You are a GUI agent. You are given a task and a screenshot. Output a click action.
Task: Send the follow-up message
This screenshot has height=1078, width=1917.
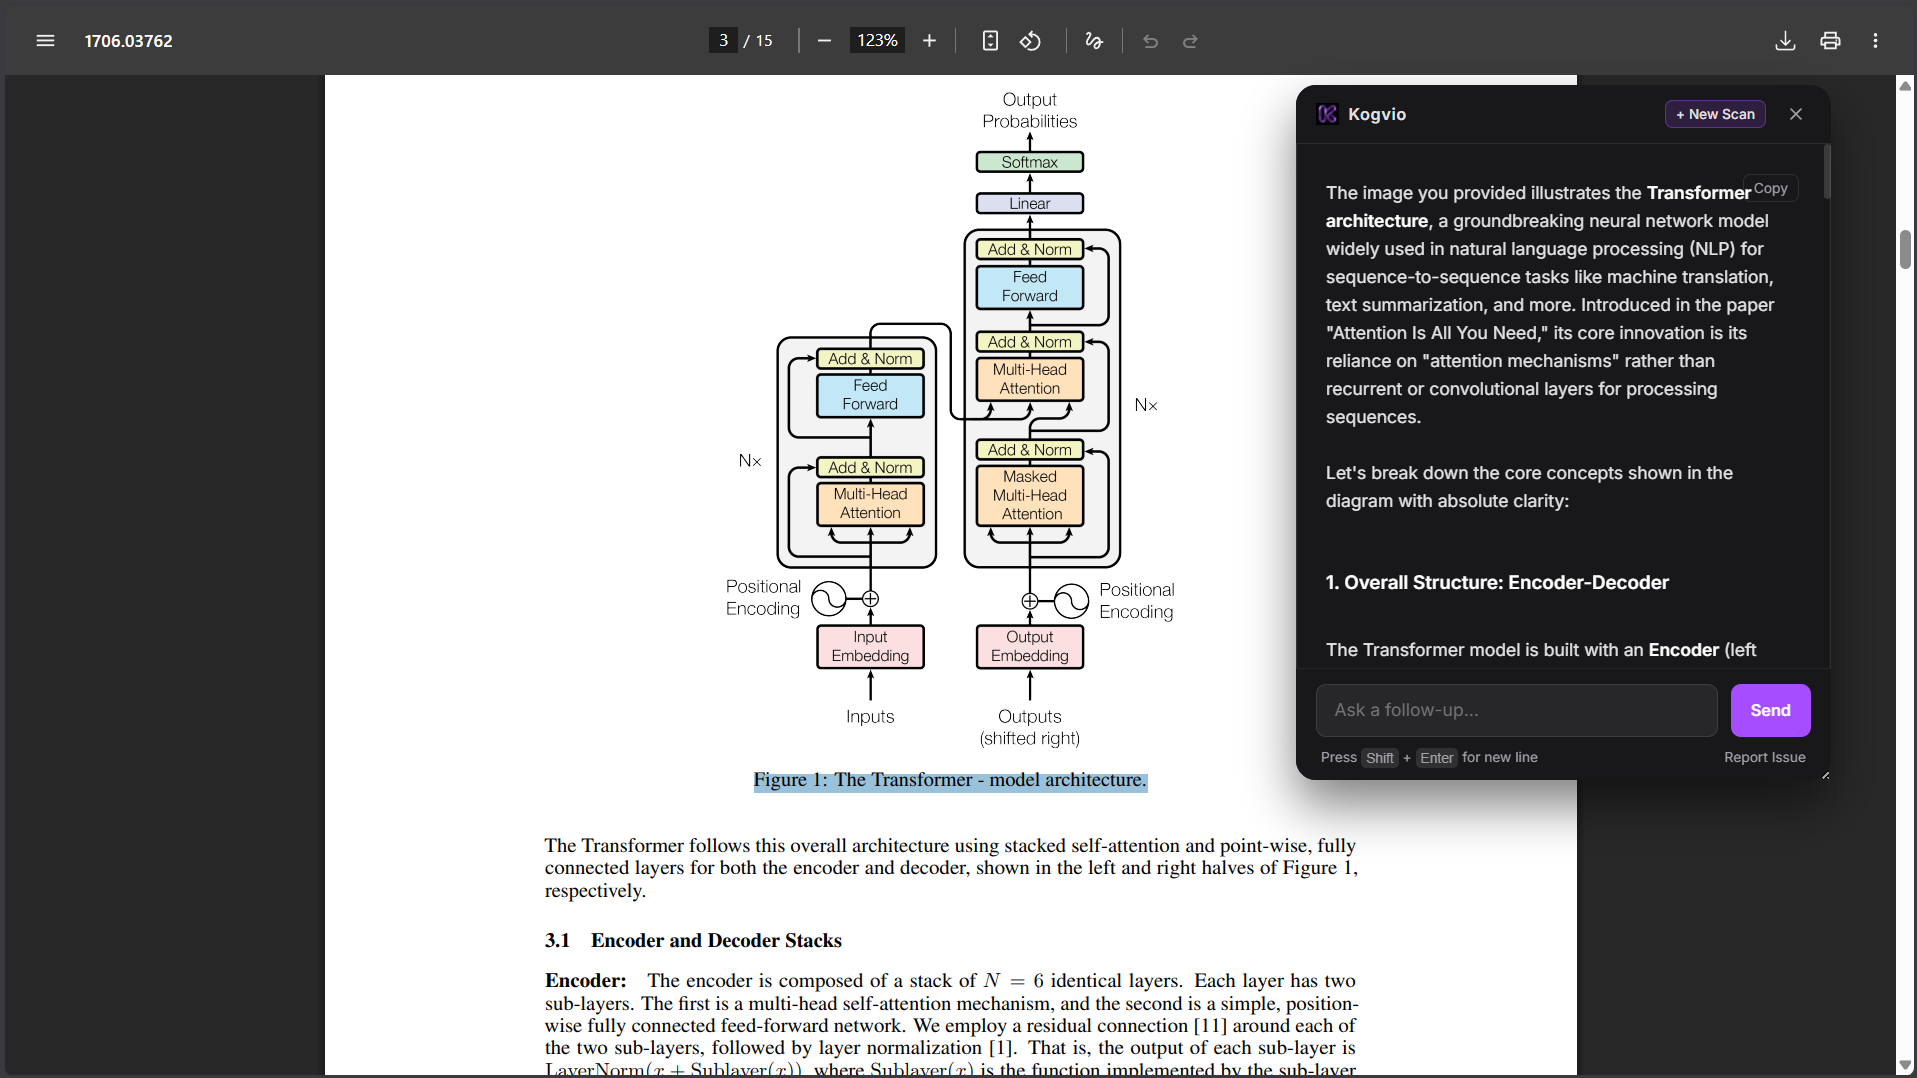pyautogui.click(x=1770, y=710)
